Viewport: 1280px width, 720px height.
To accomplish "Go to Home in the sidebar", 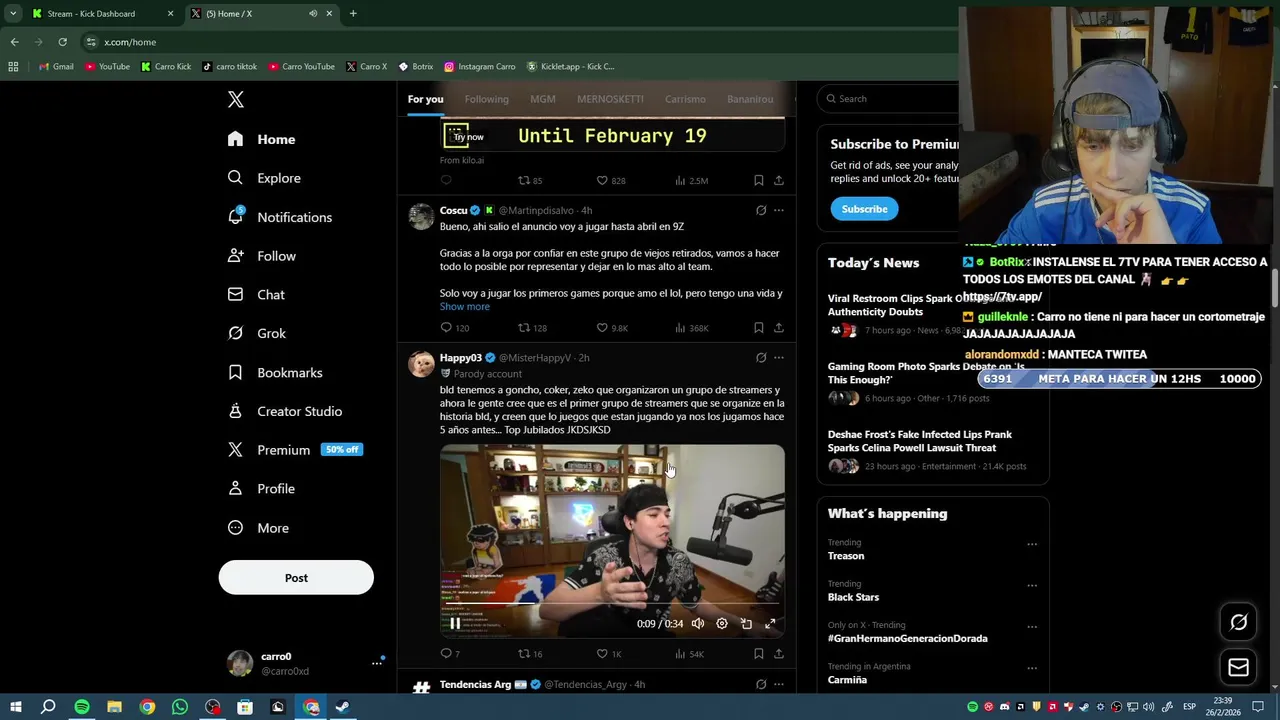I will tap(262, 139).
